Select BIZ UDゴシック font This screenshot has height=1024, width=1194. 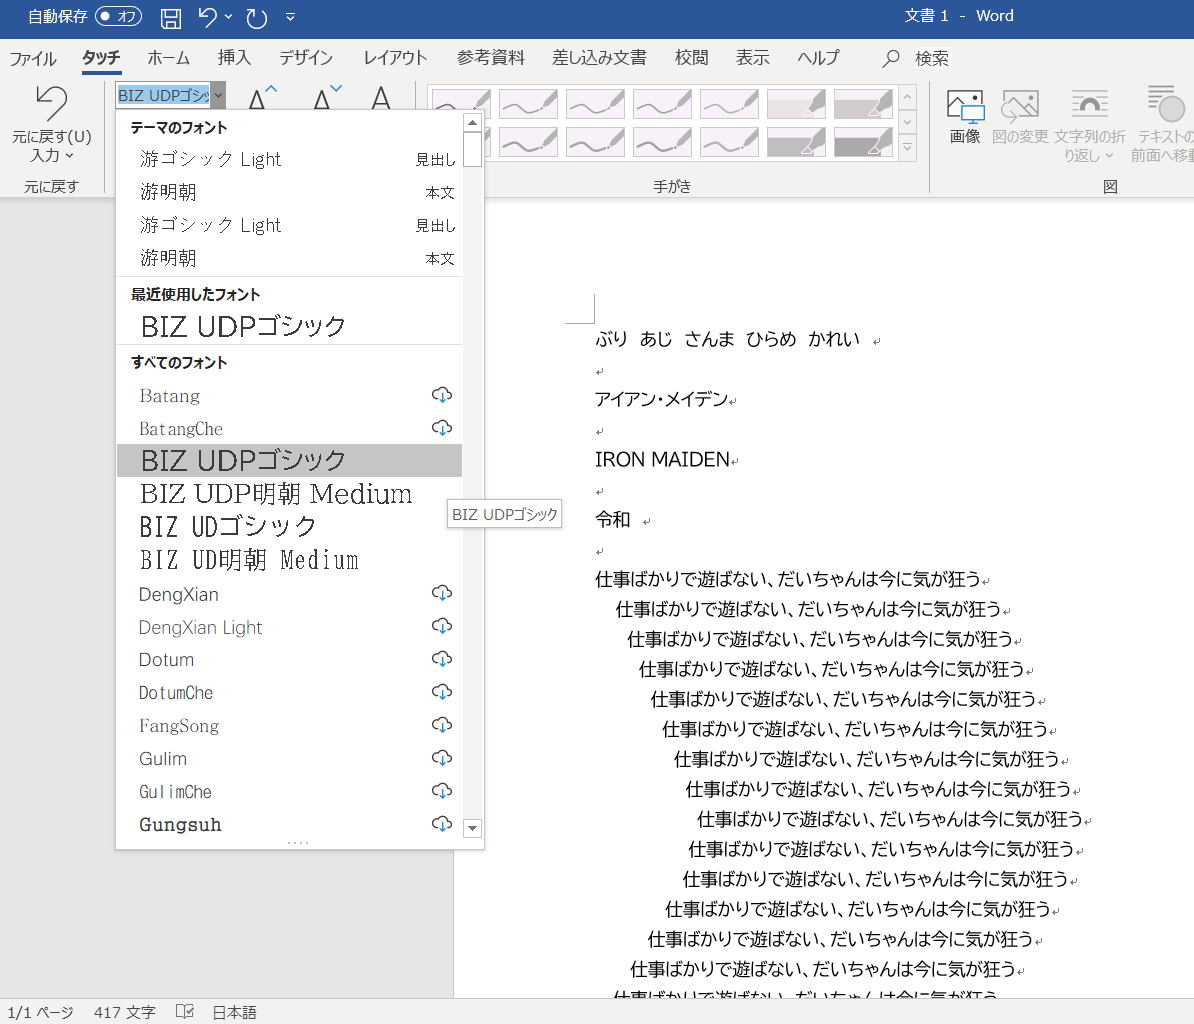click(289, 527)
